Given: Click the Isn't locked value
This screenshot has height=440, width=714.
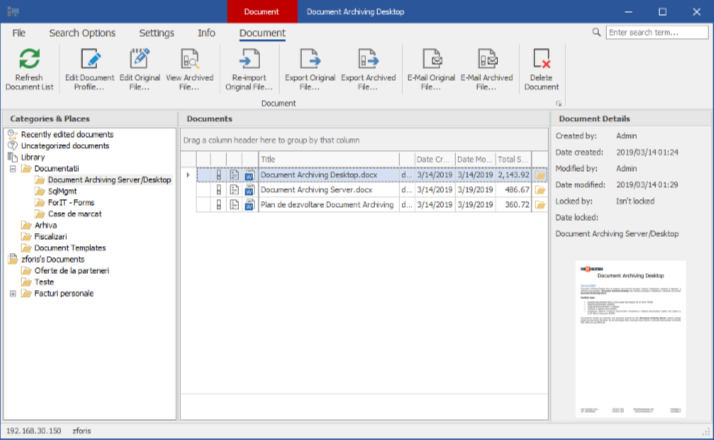Looking at the screenshot, I should click(x=635, y=201).
